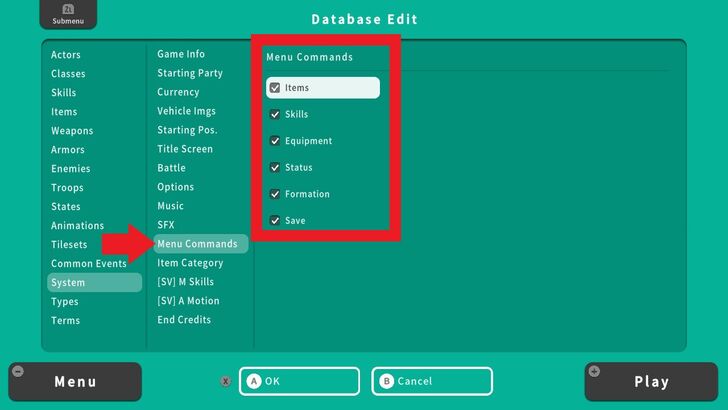
Task: Select Skills in the left database list
Action: 64,93
